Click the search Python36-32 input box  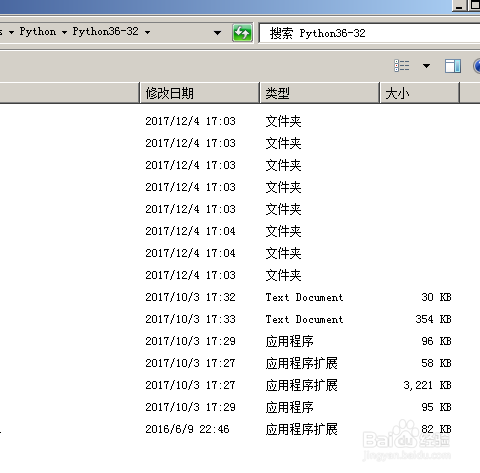point(369,33)
